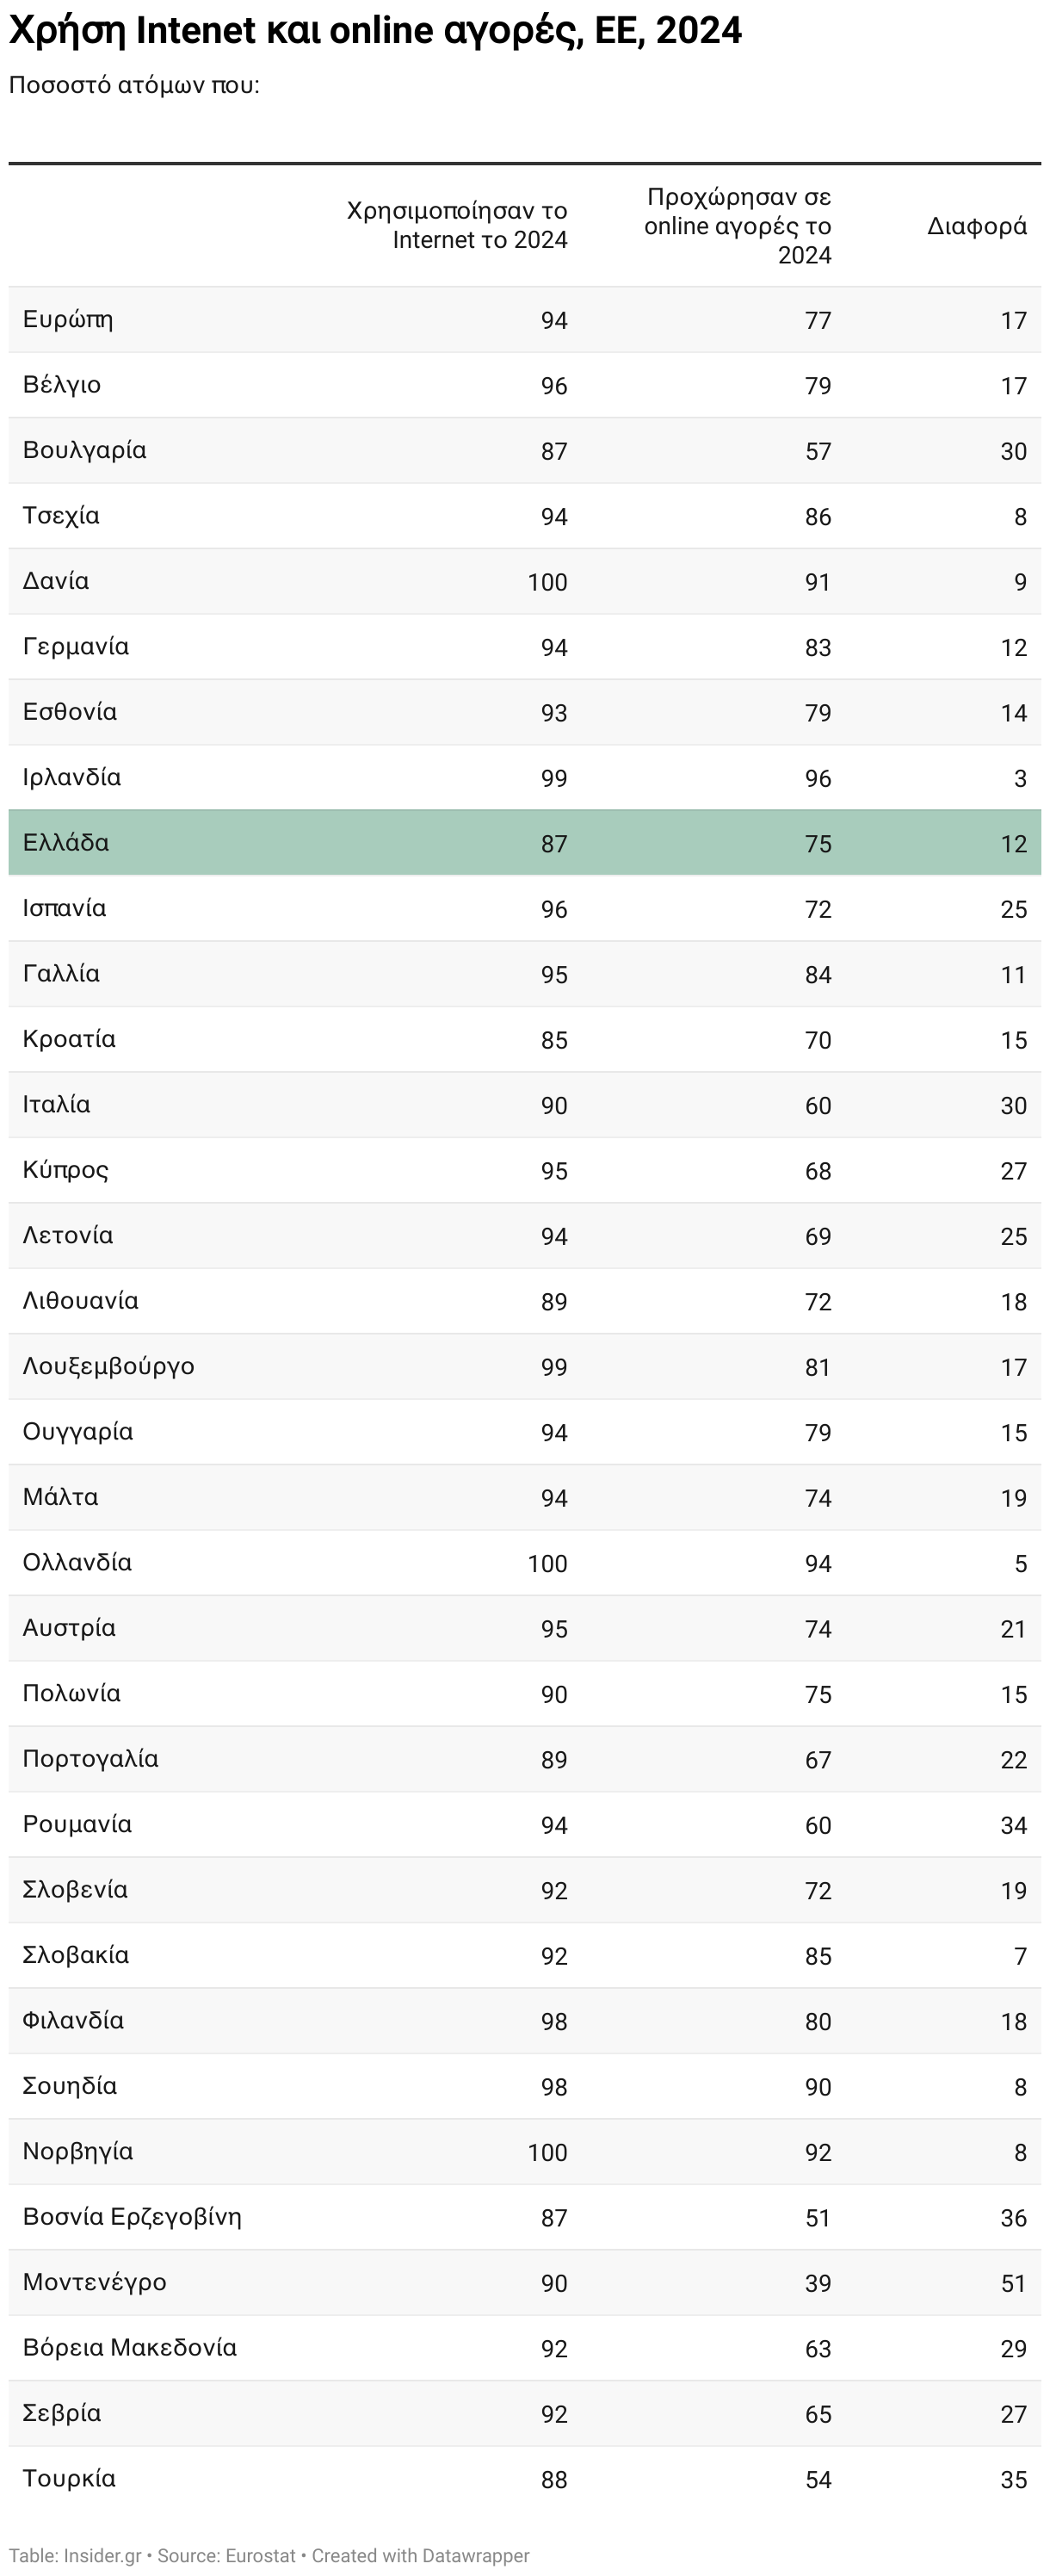Select the Δανία country name
Image resolution: width=1050 pixels, height=2576 pixels.
coord(55,581)
